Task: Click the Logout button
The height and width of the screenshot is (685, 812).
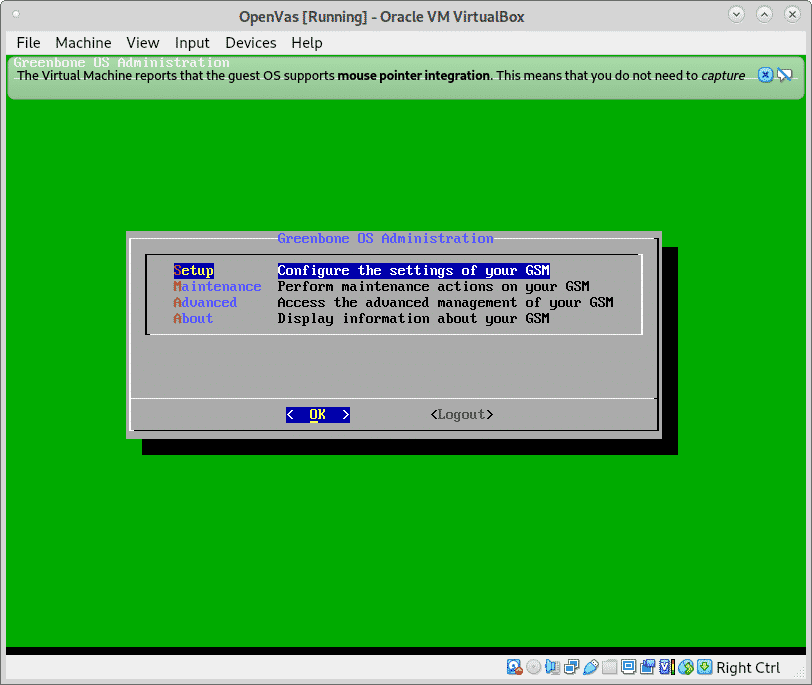Action: click(462, 415)
